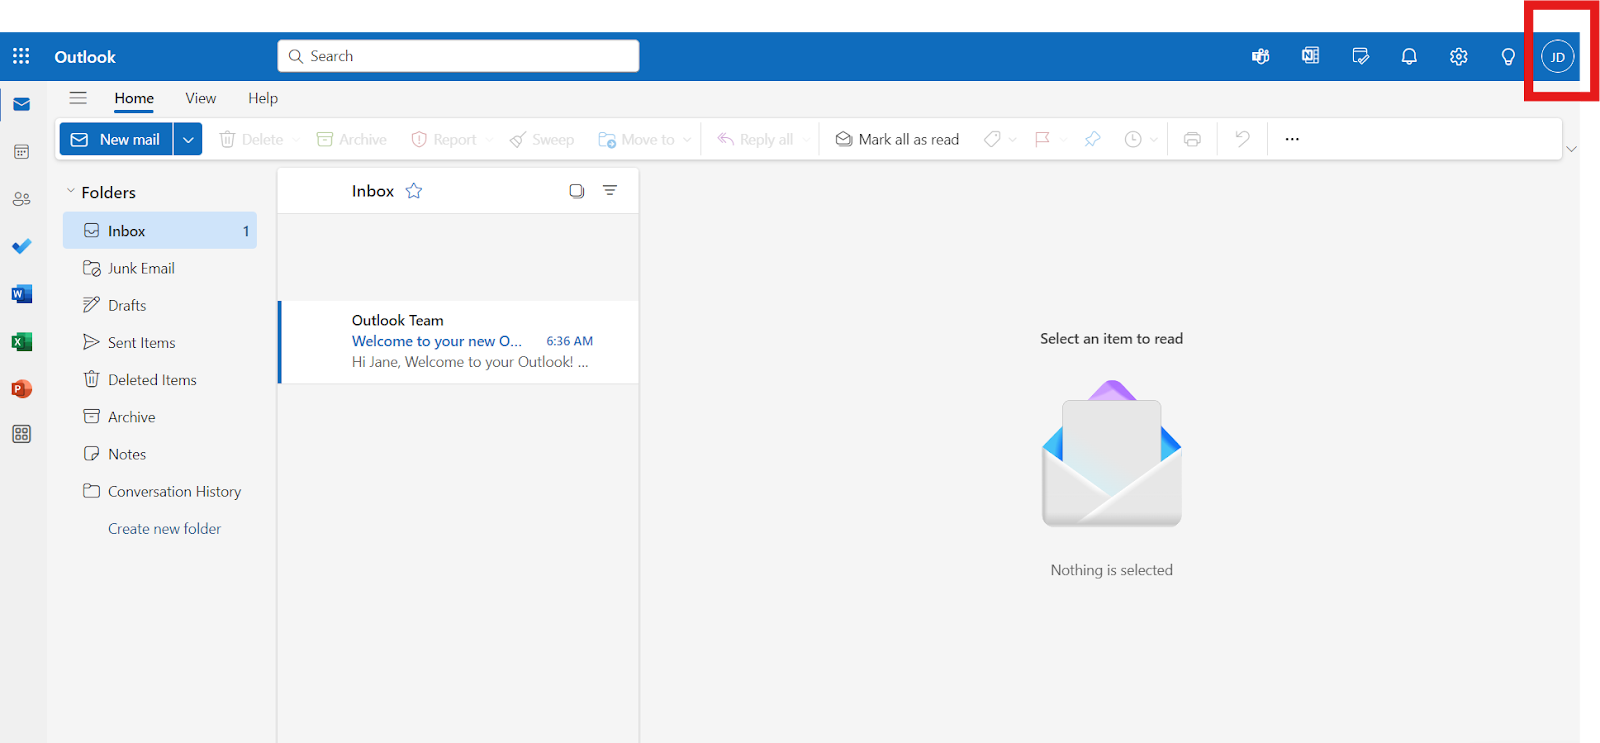
Task: Click Create new folder link
Action: (165, 529)
